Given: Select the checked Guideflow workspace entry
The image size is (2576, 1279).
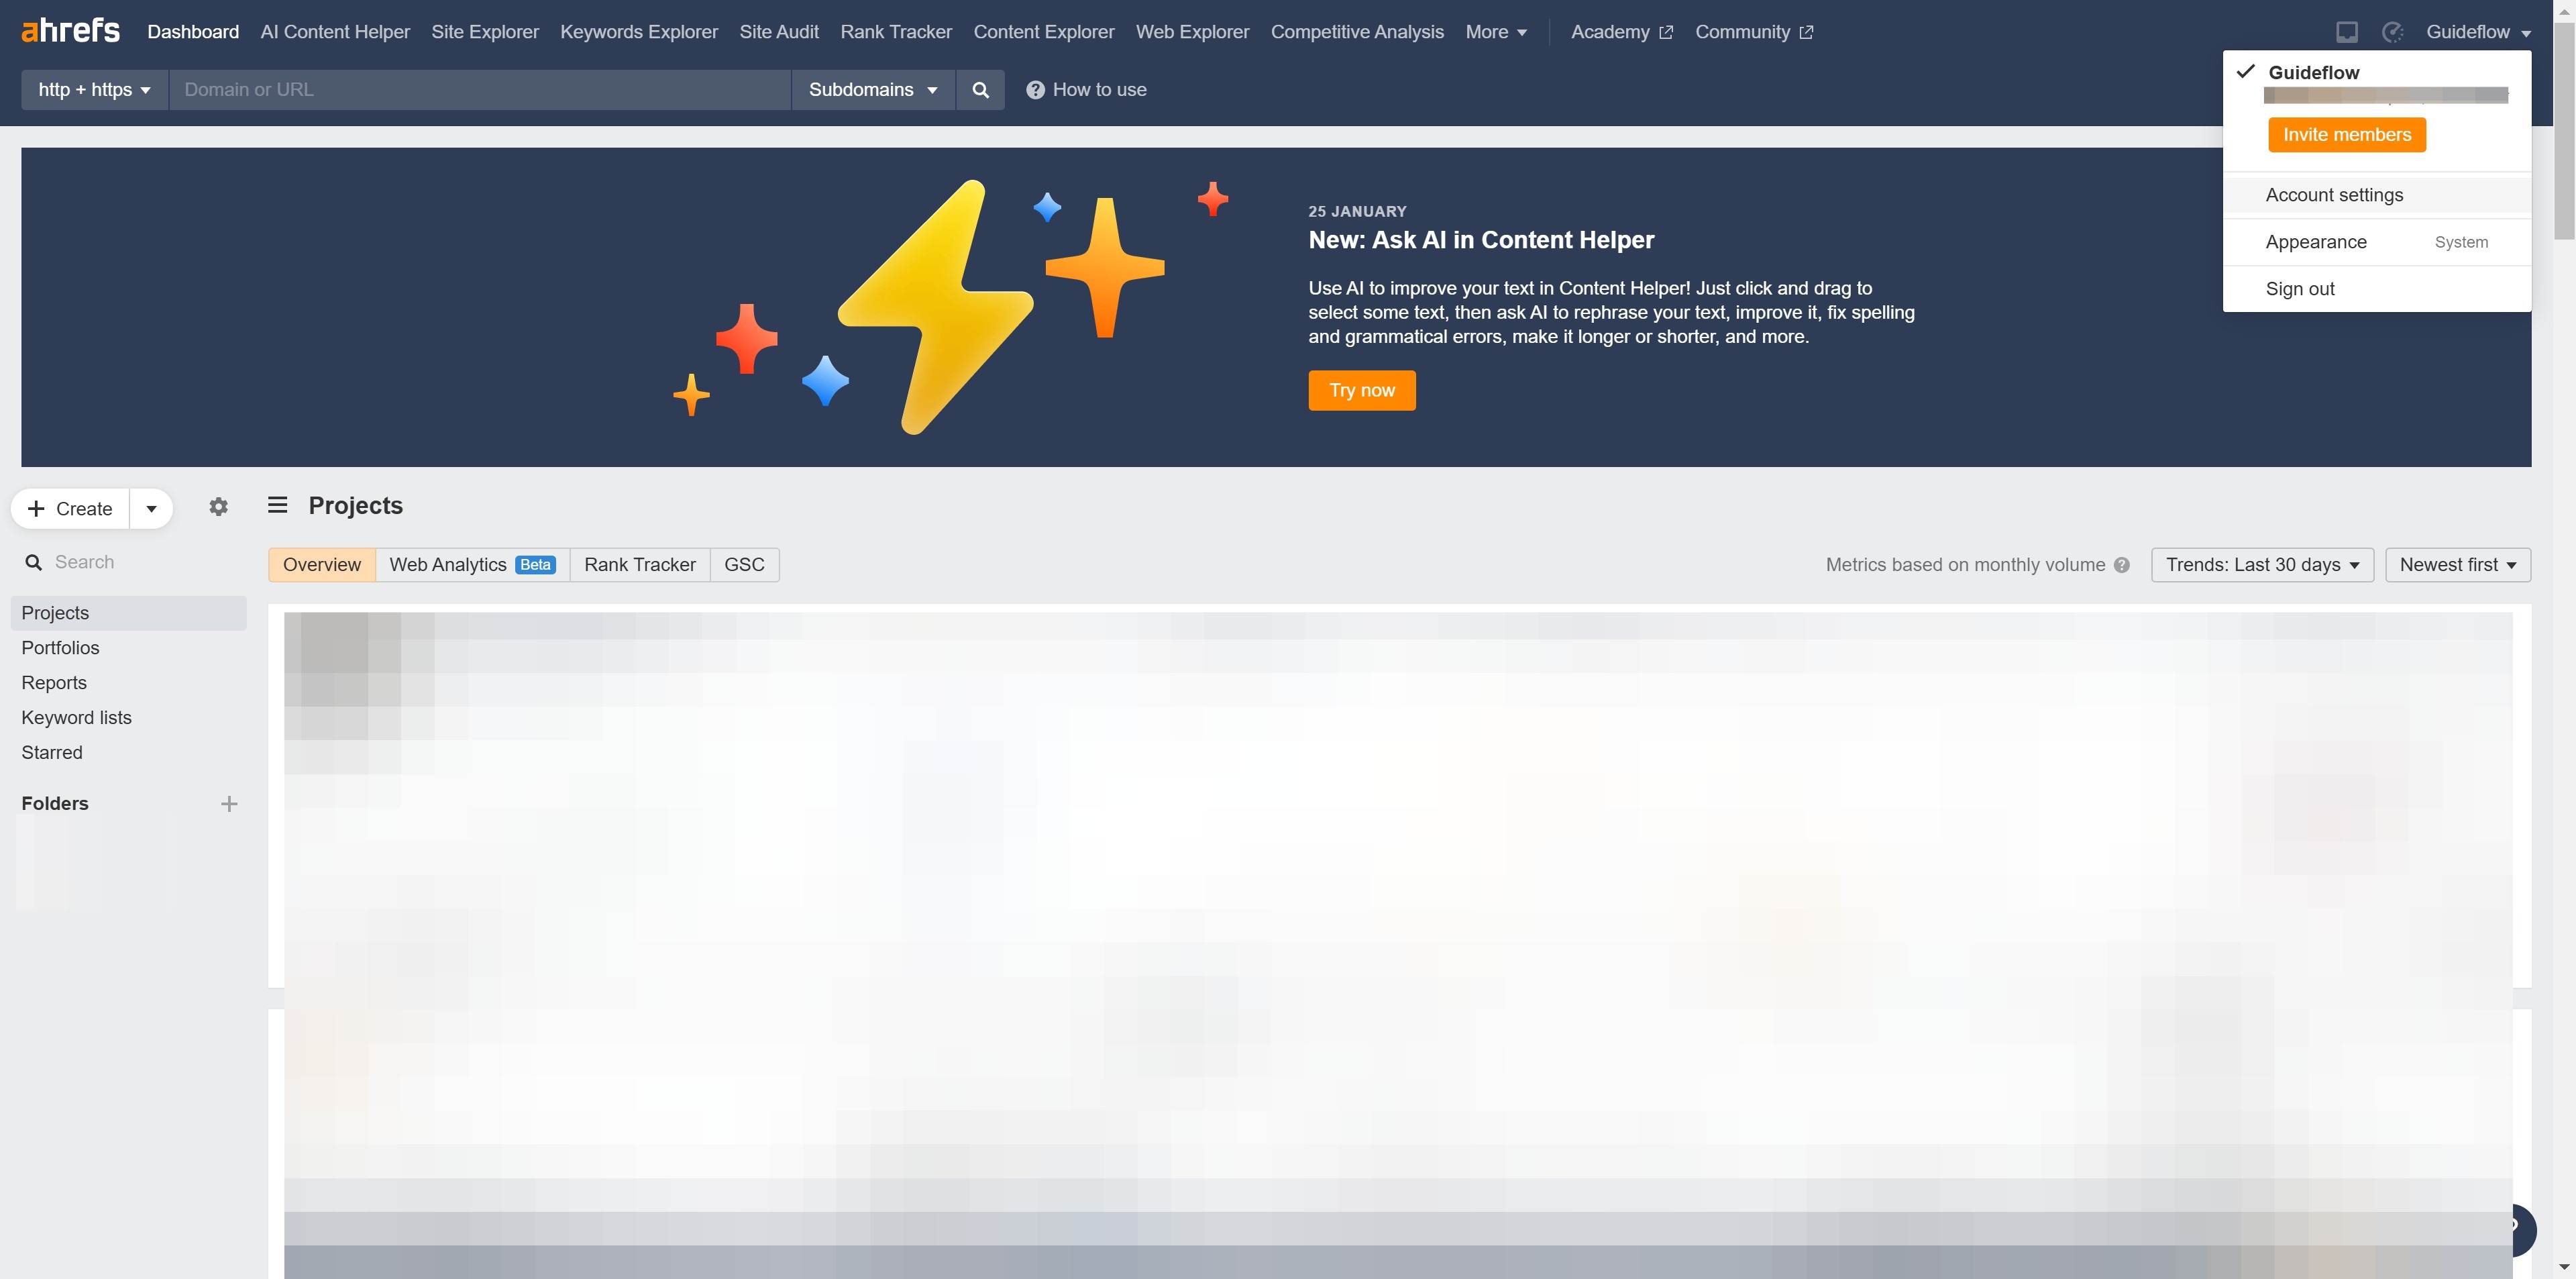Looking at the screenshot, I should coord(2313,72).
